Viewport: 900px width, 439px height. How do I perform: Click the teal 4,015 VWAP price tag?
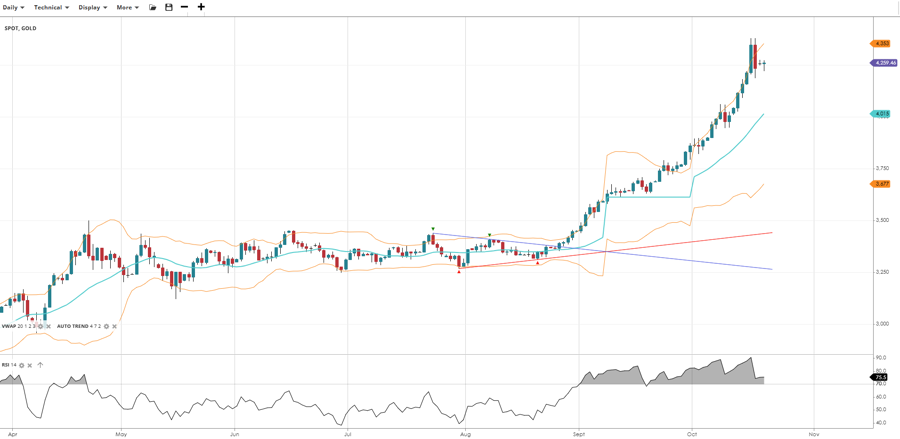pos(881,114)
